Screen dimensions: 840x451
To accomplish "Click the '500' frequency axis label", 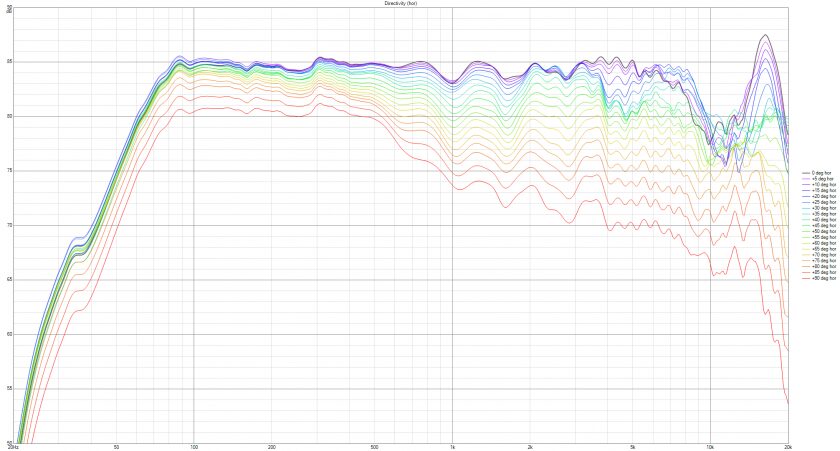I will [374, 447].
